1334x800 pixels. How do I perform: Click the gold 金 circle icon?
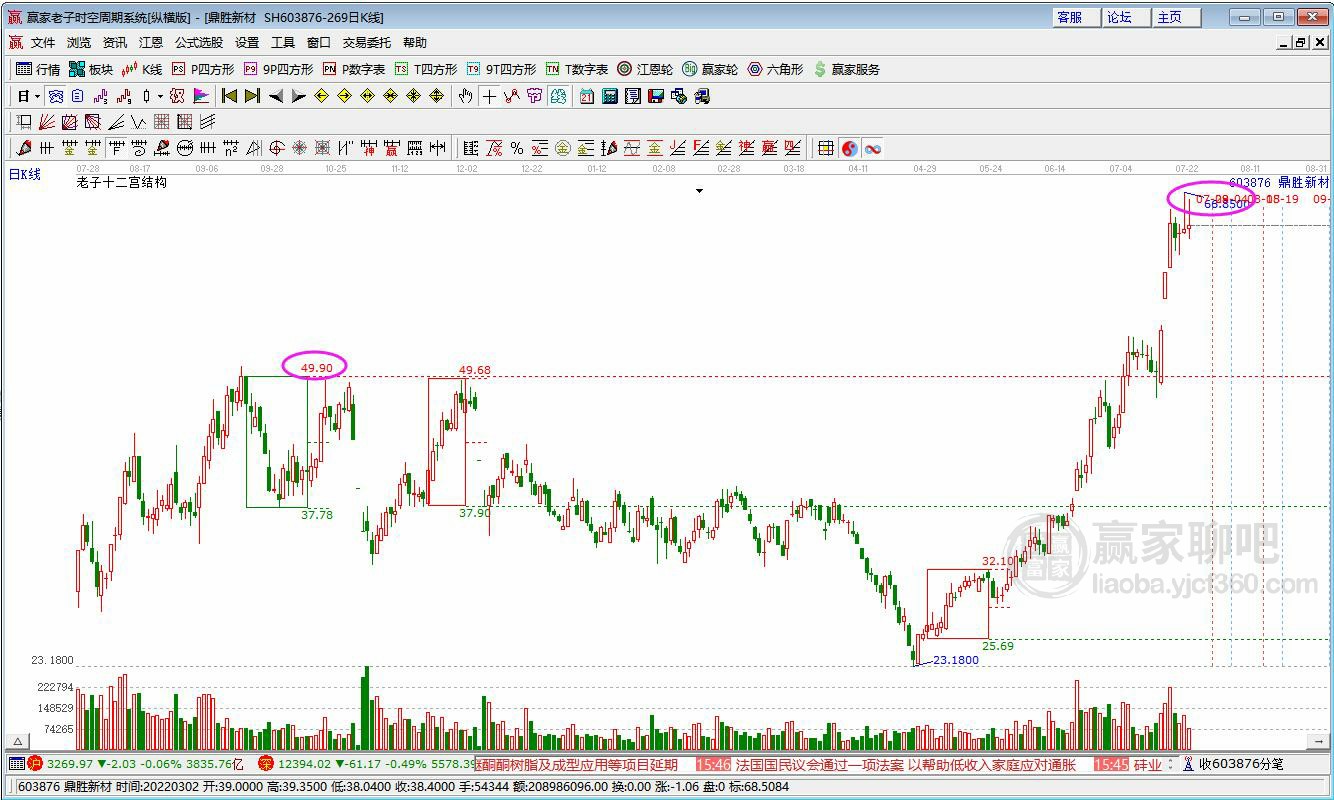(561, 148)
